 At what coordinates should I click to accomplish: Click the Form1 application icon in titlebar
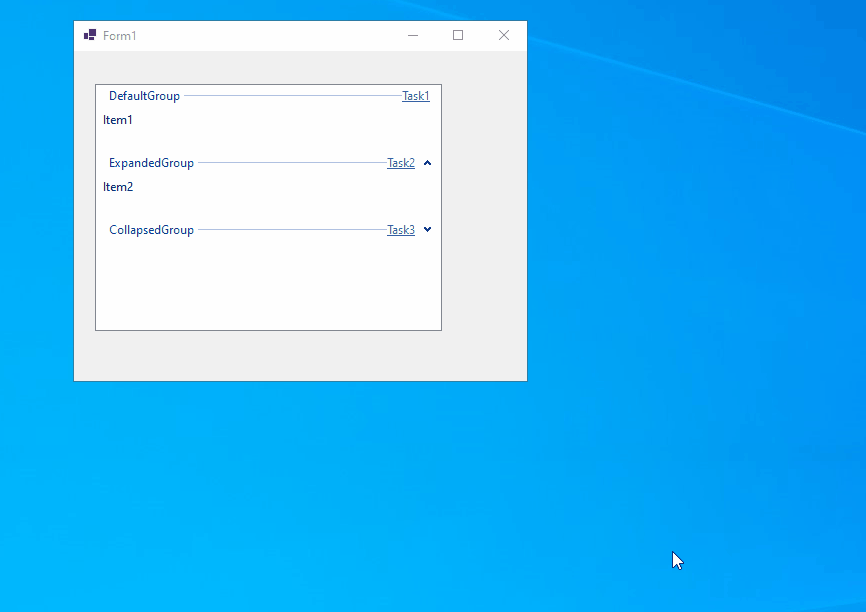pos(88,34)
